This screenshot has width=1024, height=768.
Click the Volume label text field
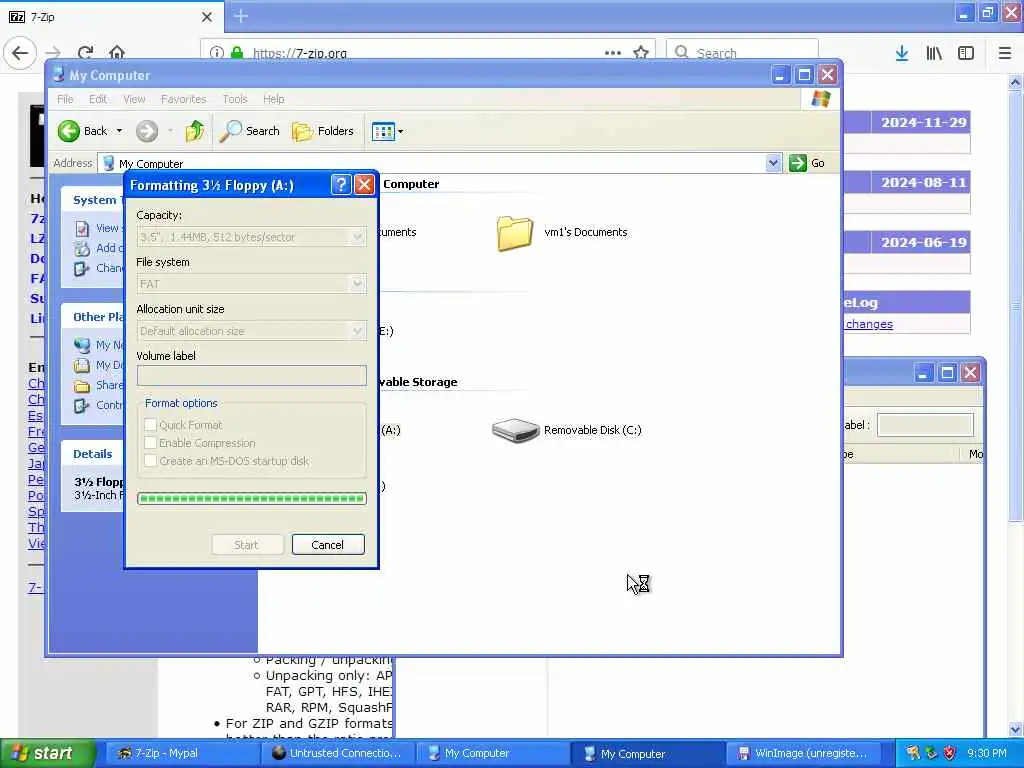pyautogui.click(x=251, y=376)
